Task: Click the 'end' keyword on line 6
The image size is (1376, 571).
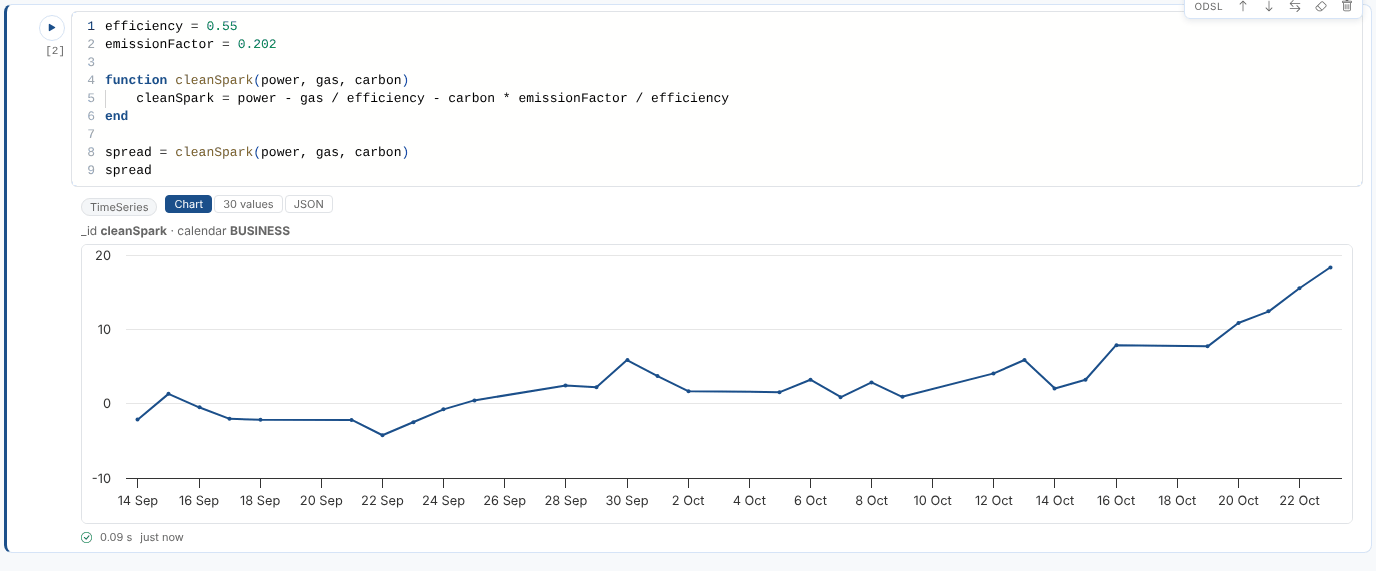Action: coord(116,116)
